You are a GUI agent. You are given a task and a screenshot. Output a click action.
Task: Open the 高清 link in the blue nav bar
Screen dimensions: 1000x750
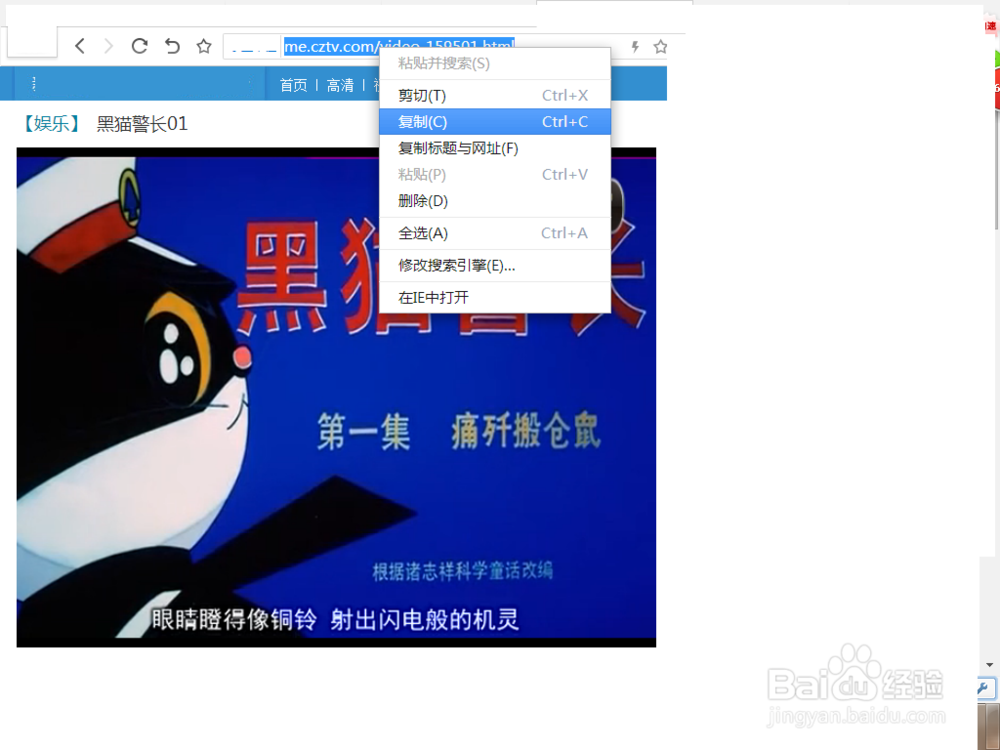tap(340, 85)
